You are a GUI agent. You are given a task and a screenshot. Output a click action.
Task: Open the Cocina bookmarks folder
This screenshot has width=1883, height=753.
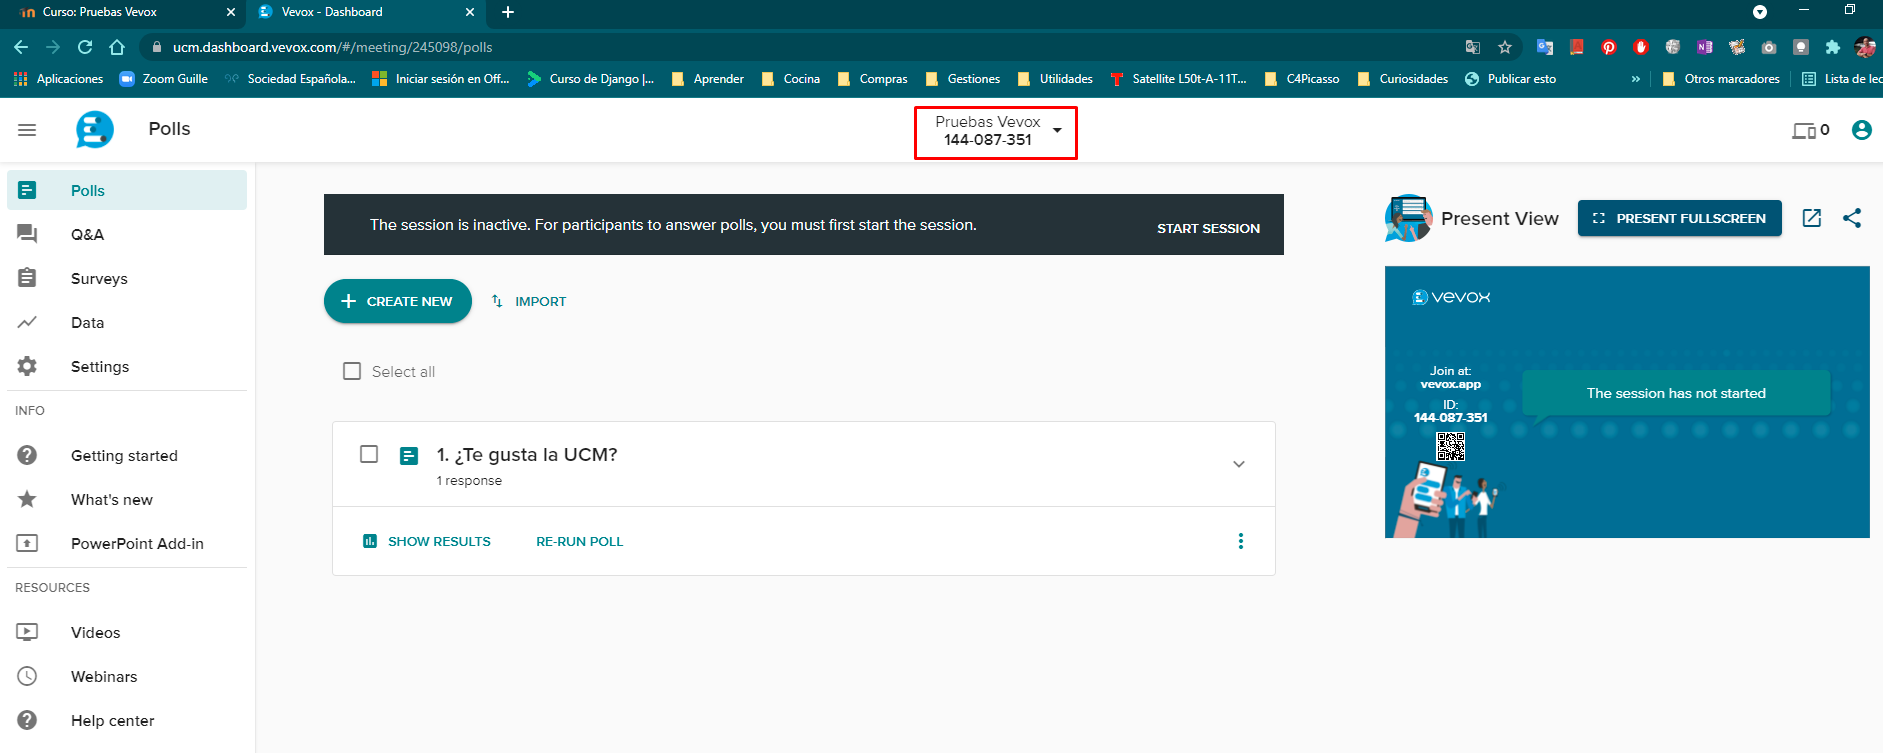(x=791, y=79)
